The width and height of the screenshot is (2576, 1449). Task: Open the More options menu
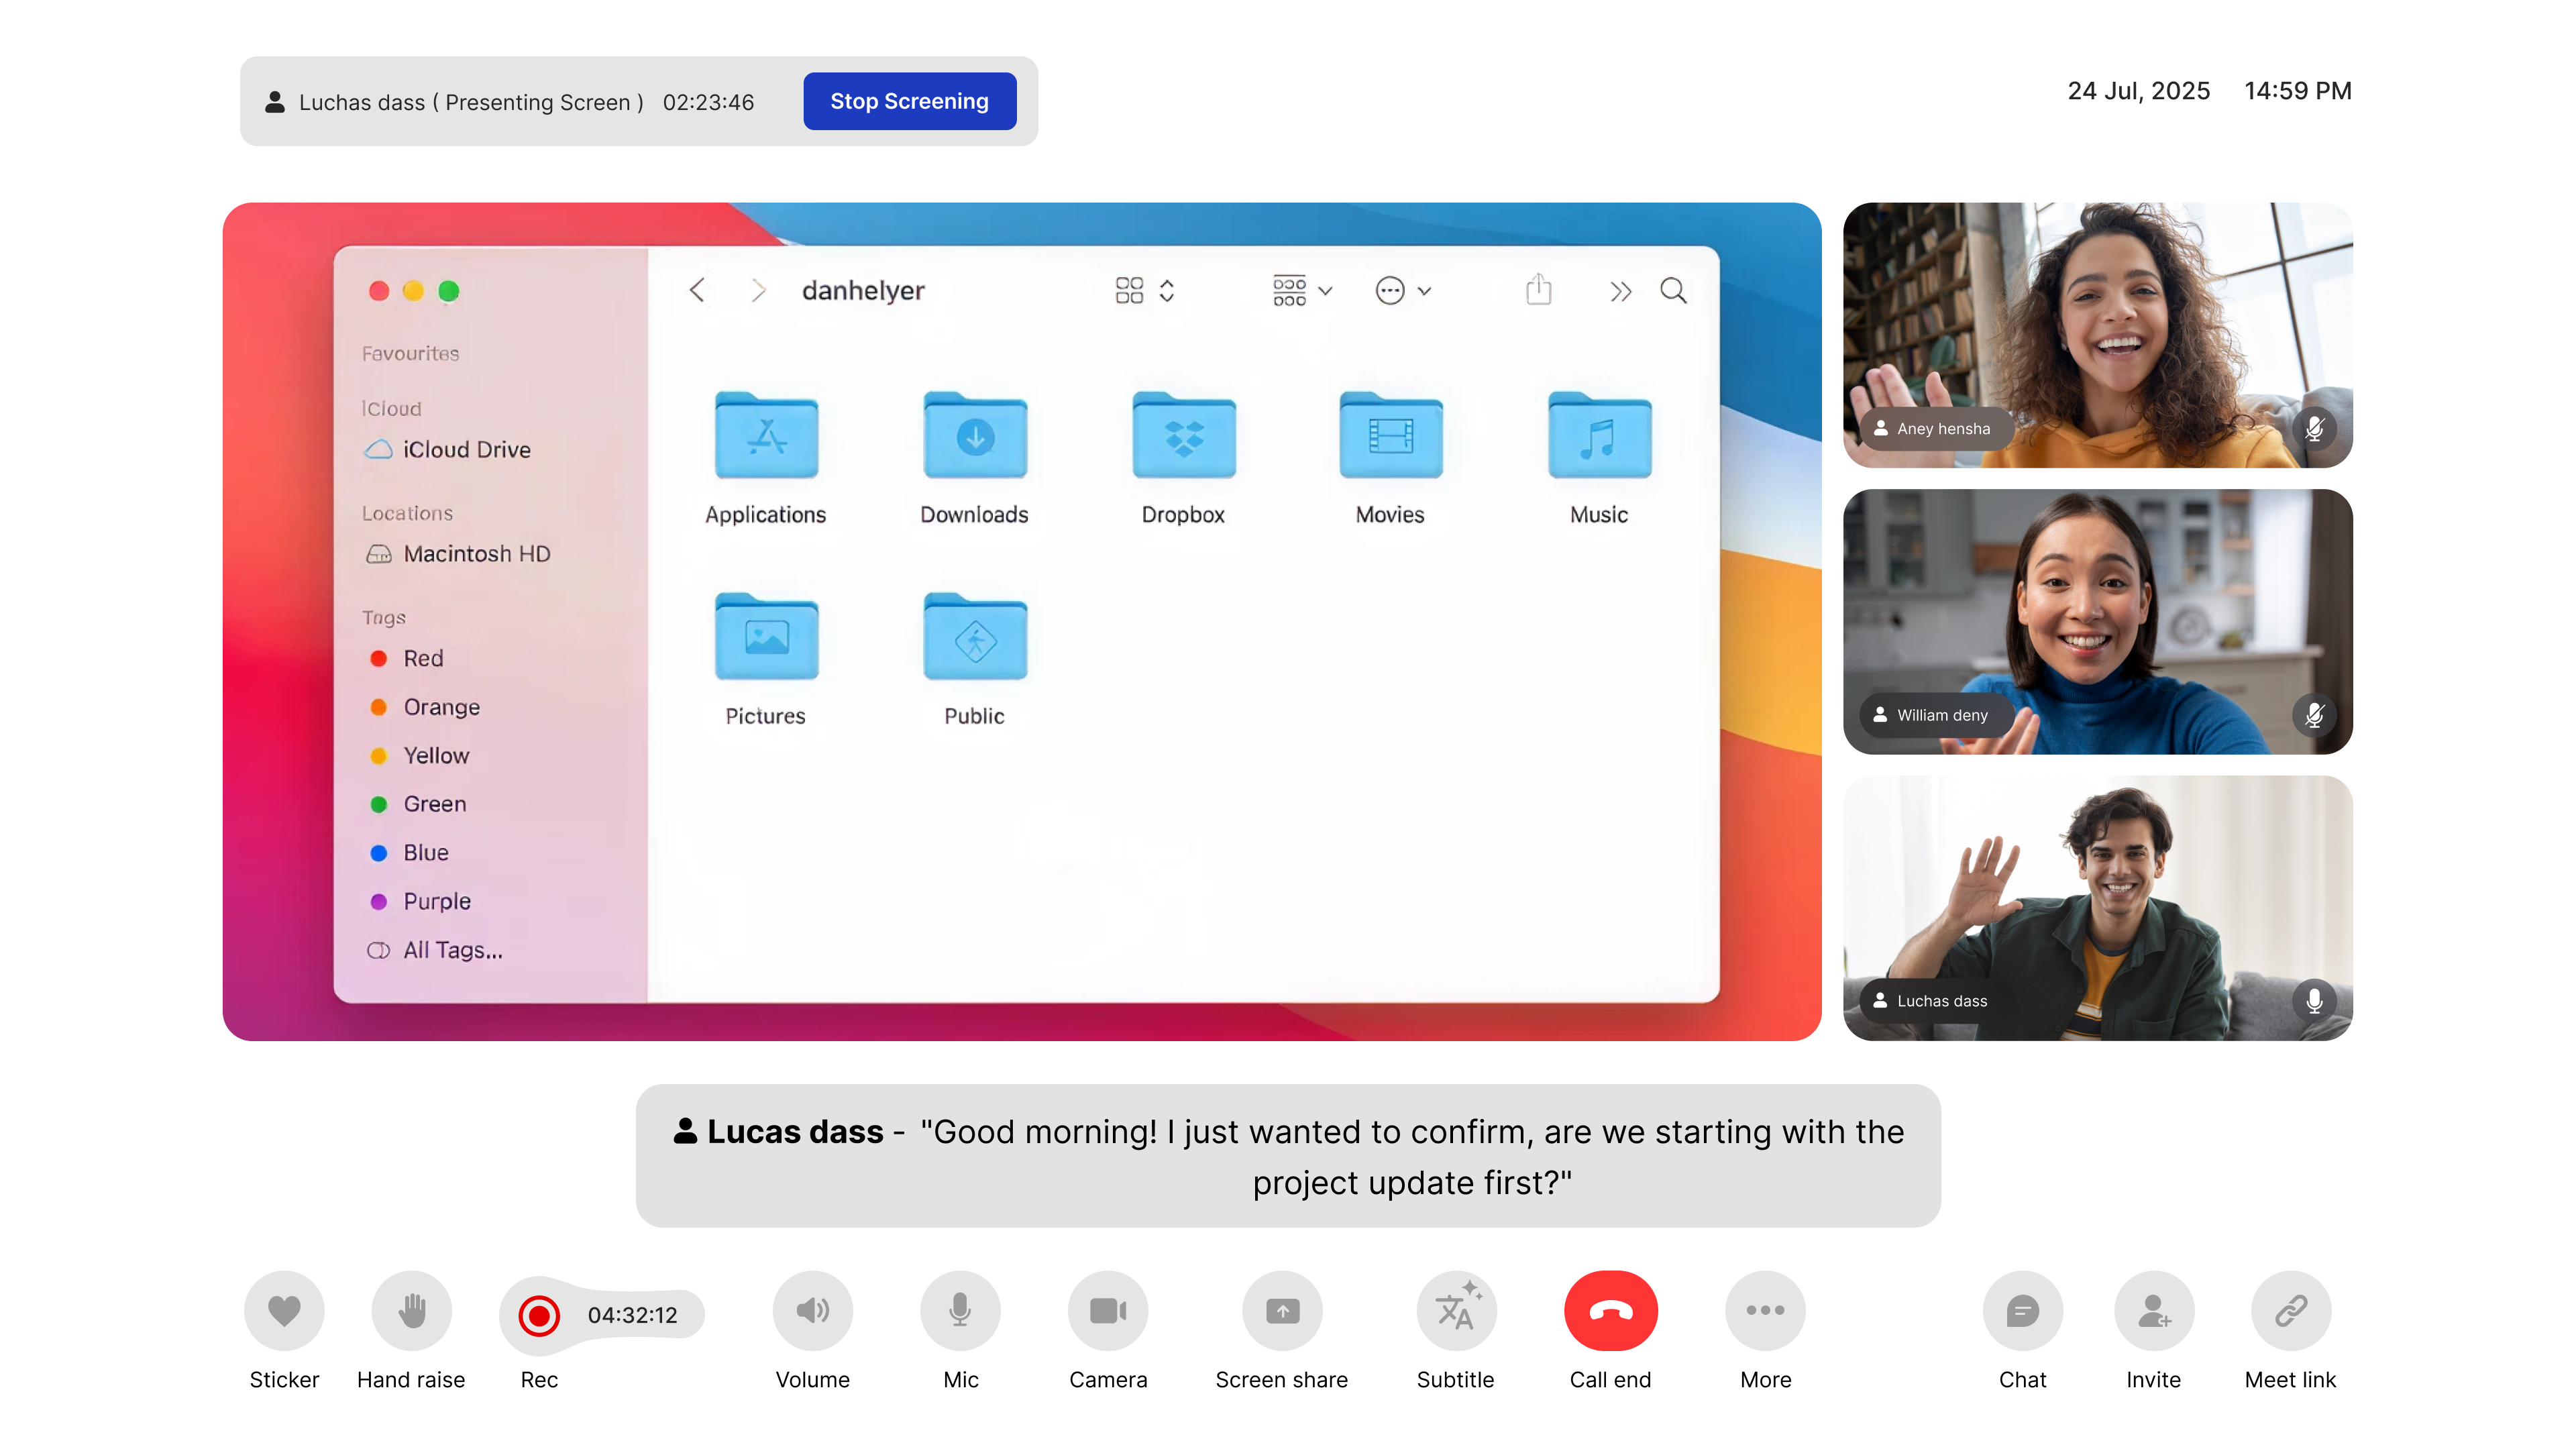pyautogui.click(x=1764, y=1310)
